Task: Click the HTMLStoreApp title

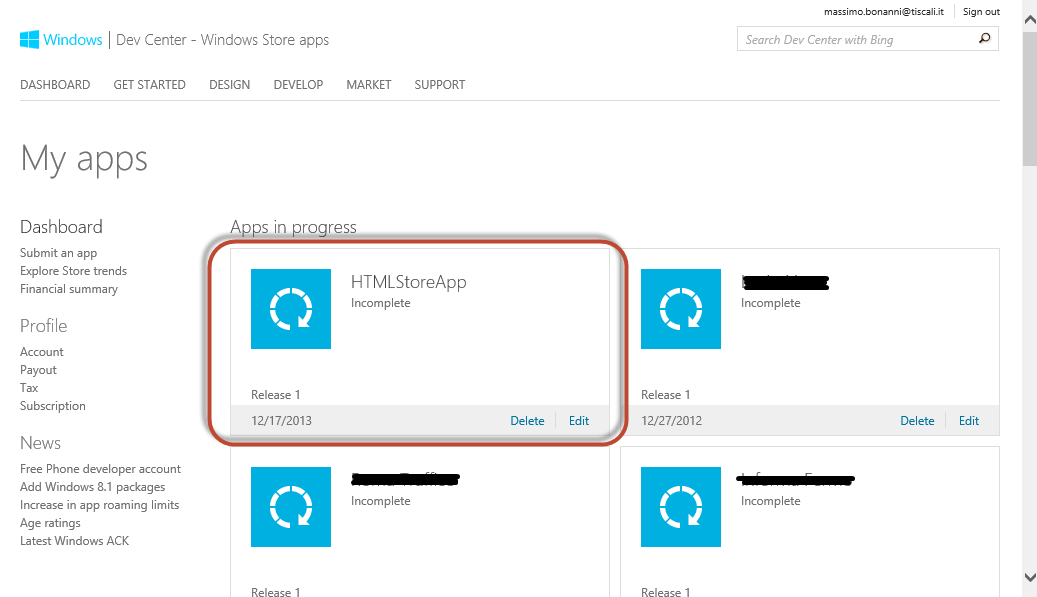Action: [408, 282]
